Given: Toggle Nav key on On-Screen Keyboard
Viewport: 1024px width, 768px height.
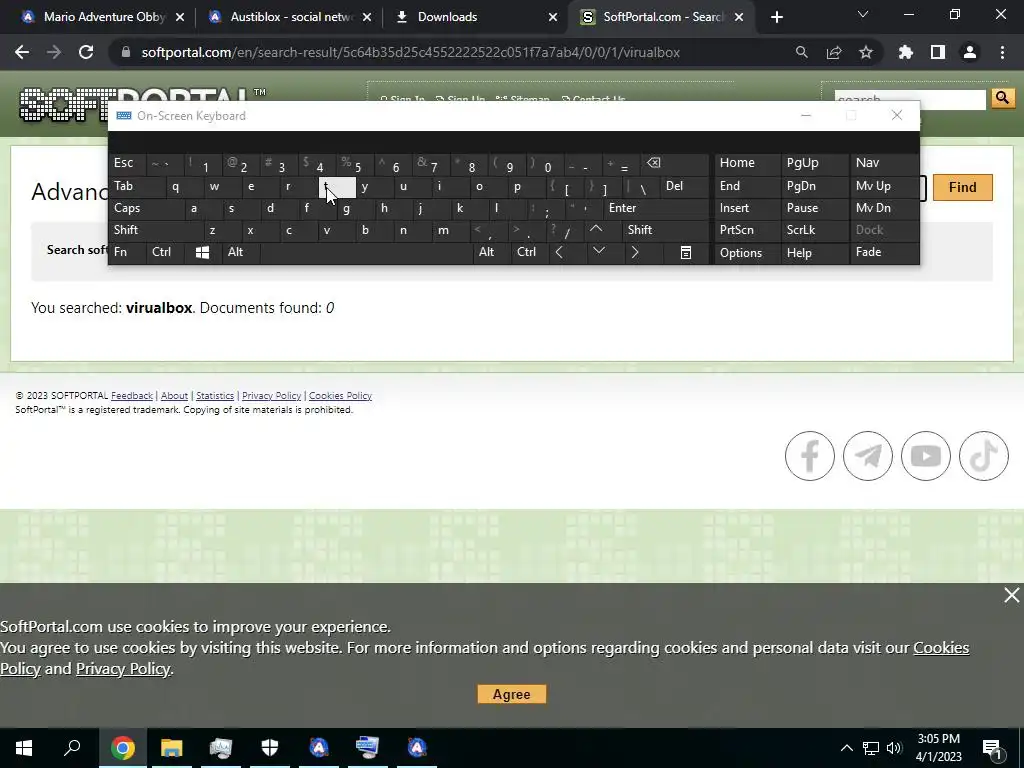Looking at the screenshot, I should (x=884, y=163).
